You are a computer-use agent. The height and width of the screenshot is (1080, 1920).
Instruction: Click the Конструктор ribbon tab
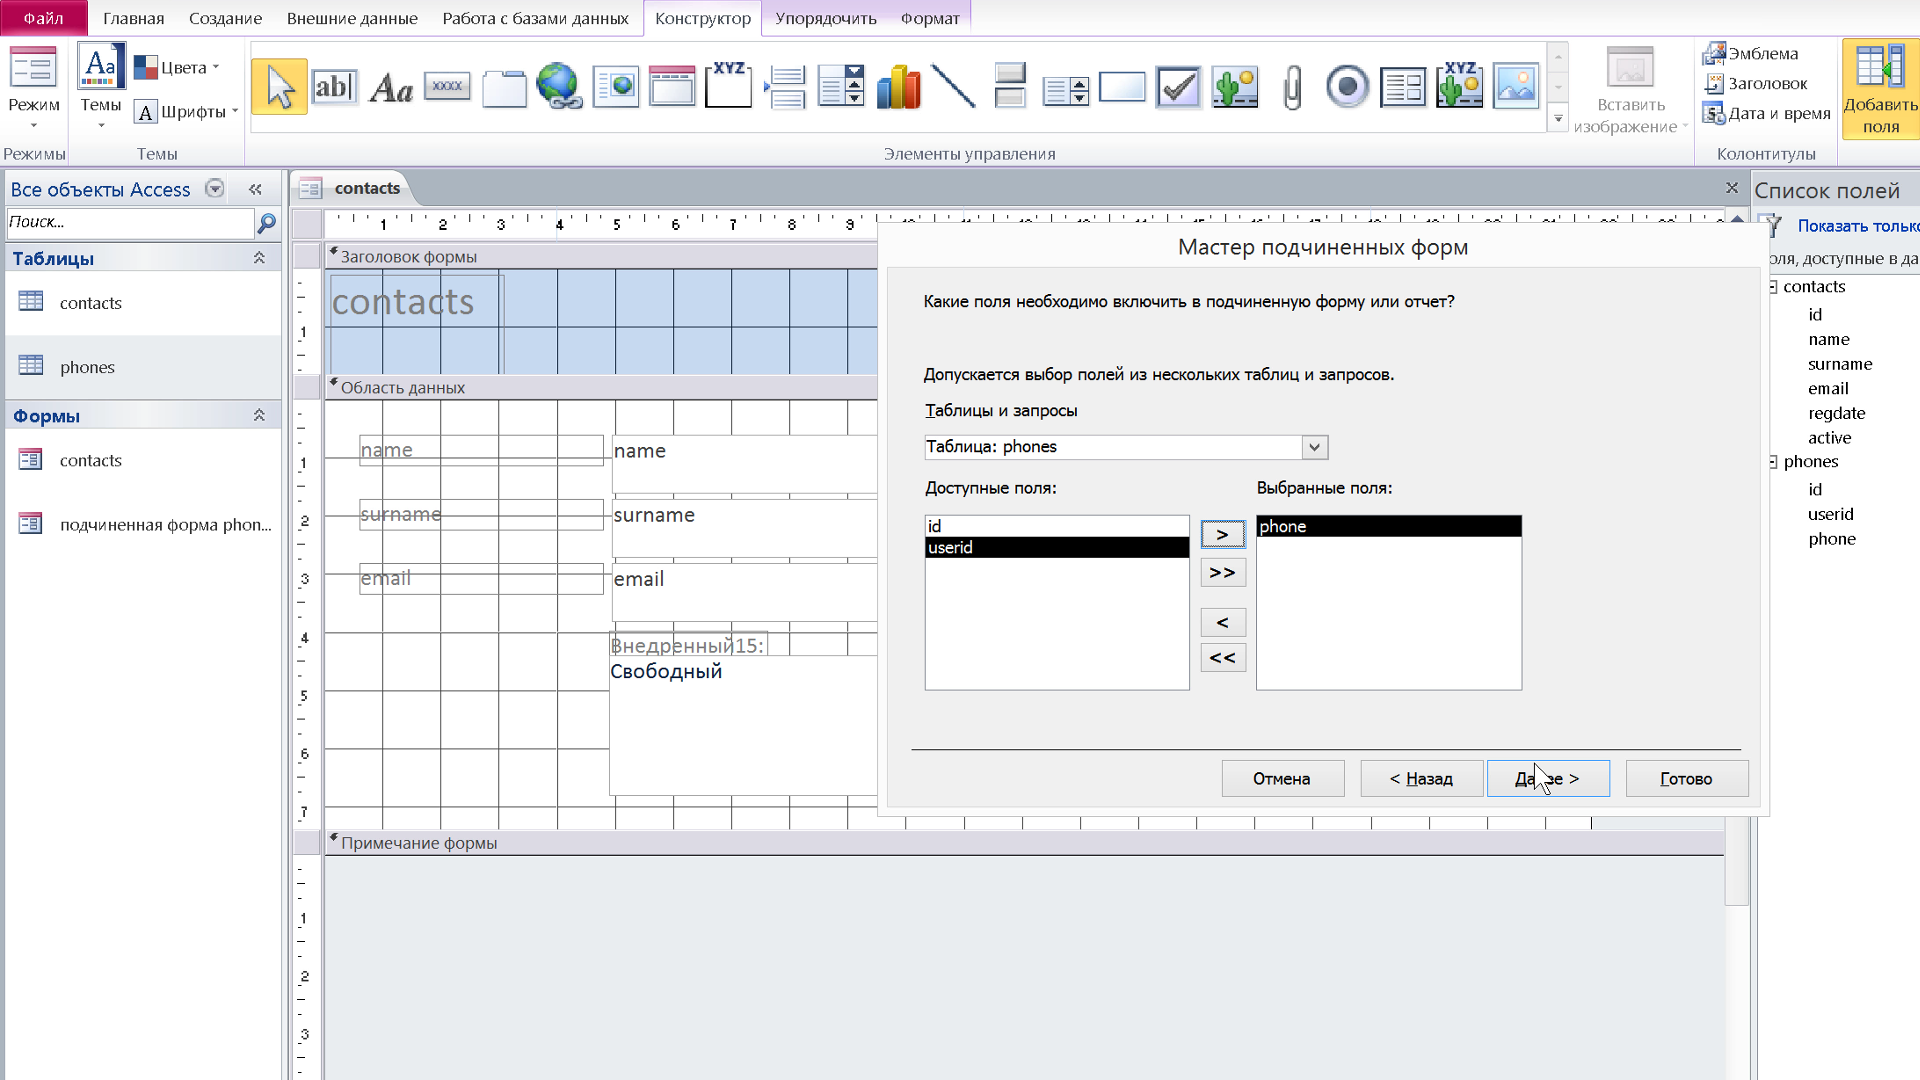703,18
